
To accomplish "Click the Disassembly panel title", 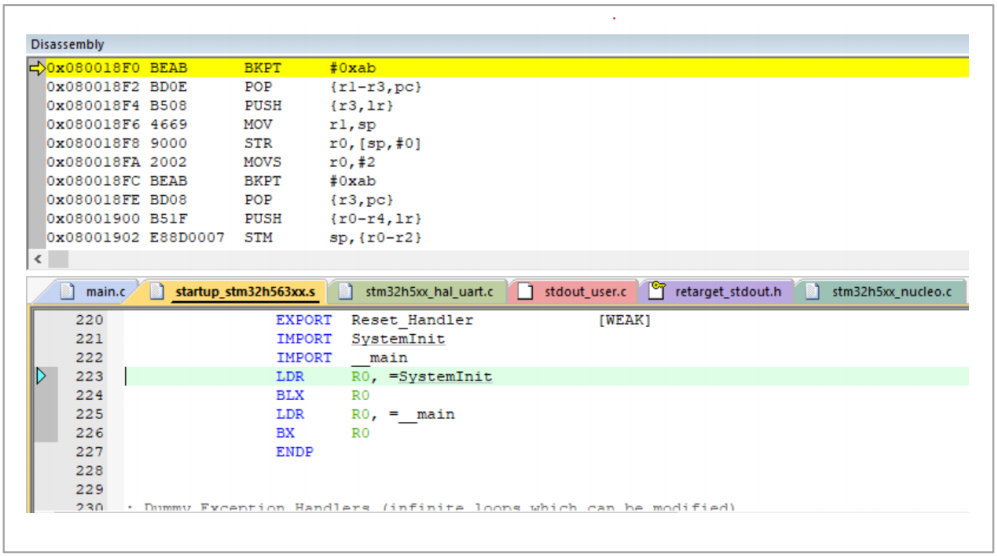I will (x=67, y=45).
